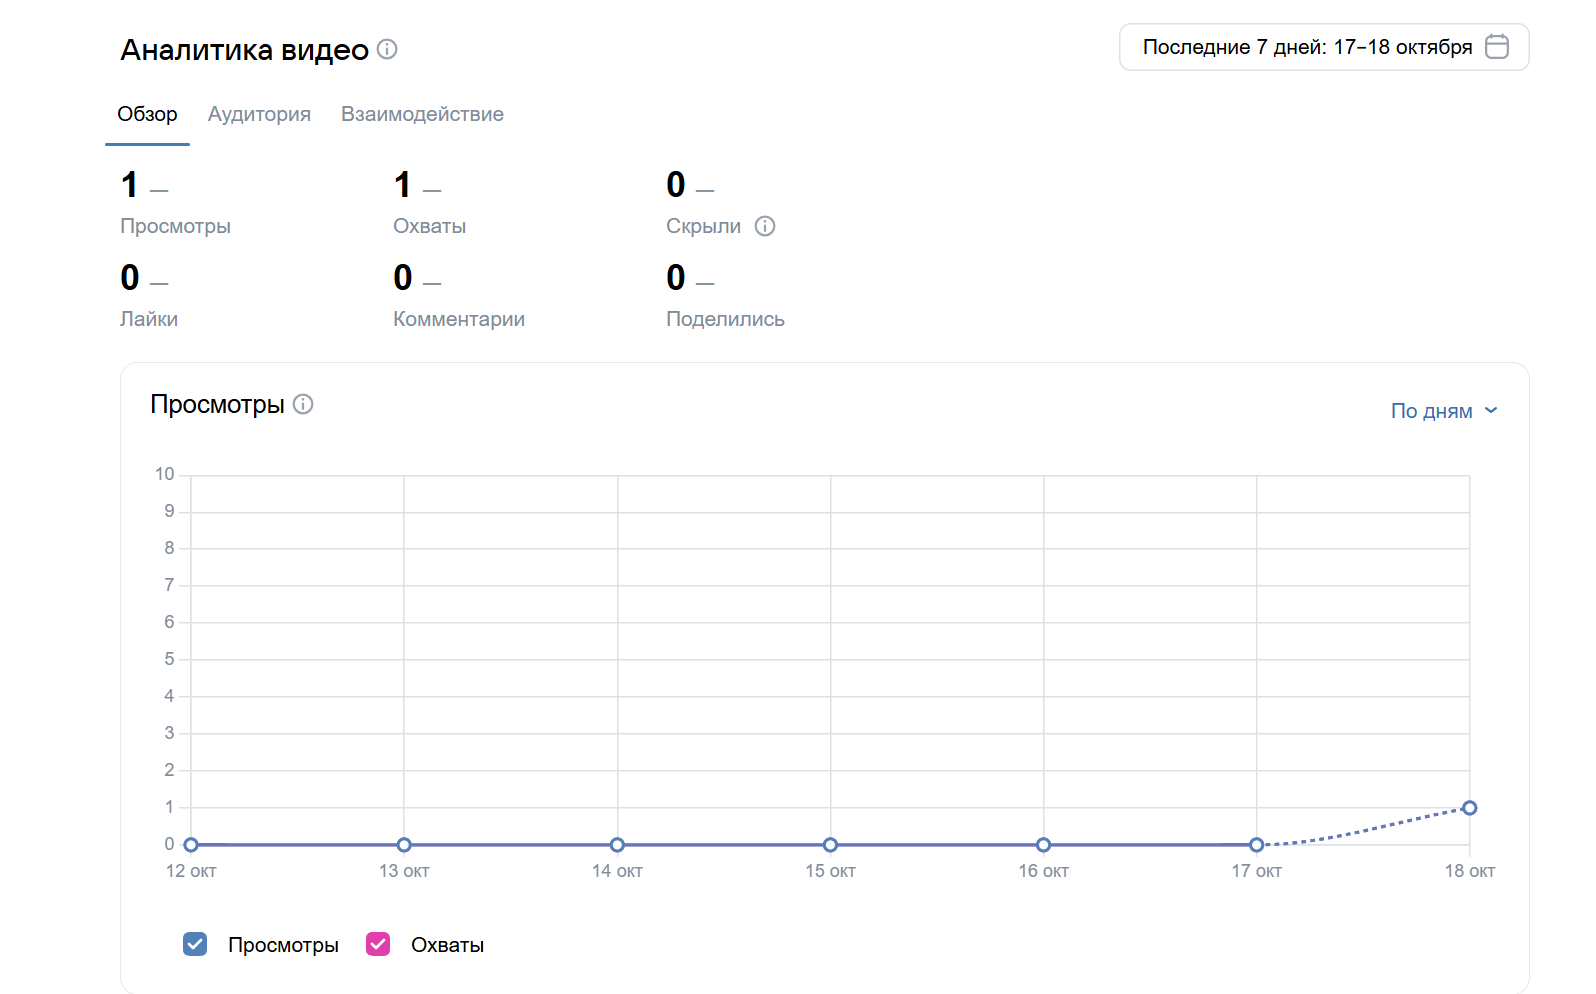
Task: Expand the chevron next to По дням
Action: [x=1491, y=411]
